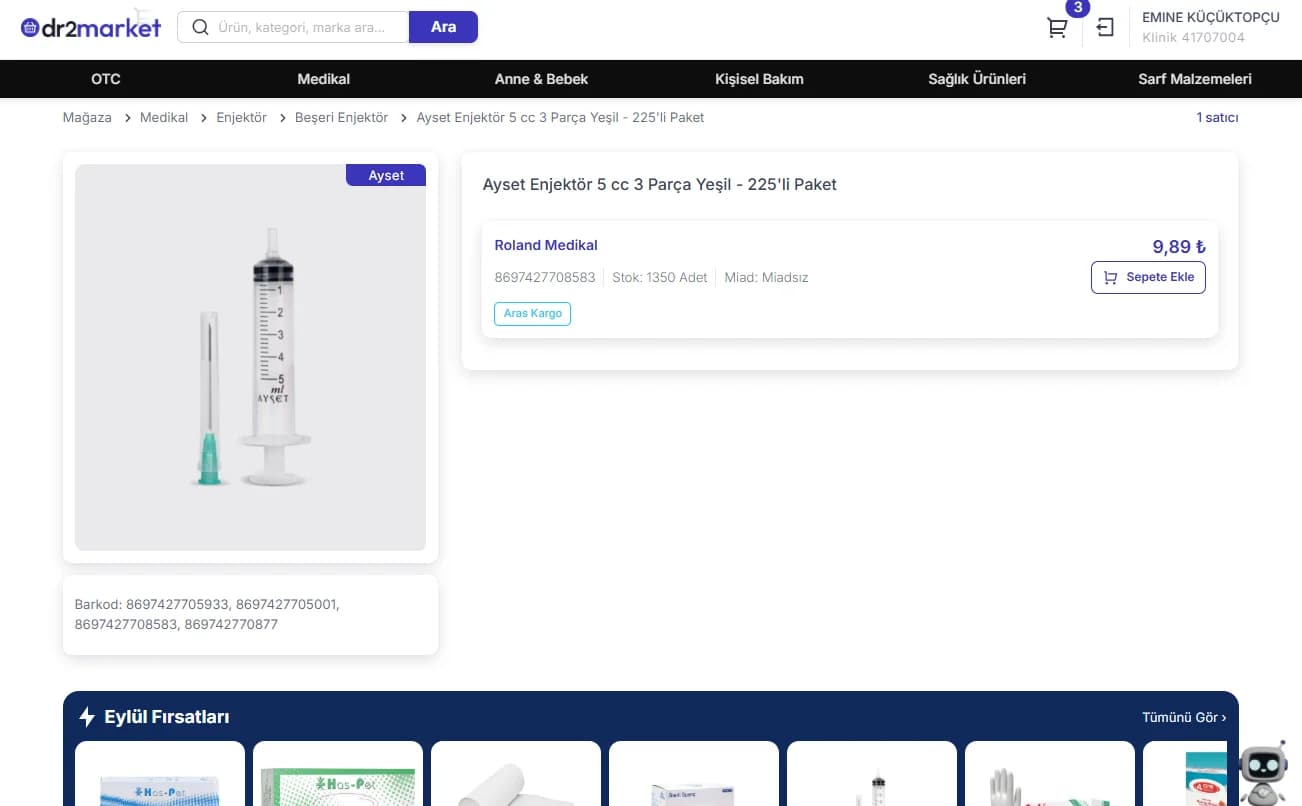The width and height of the screenshot is (1302, 806).
Task: Click the Ara search button
Action: pyautogui.click(x=443, y=27)
